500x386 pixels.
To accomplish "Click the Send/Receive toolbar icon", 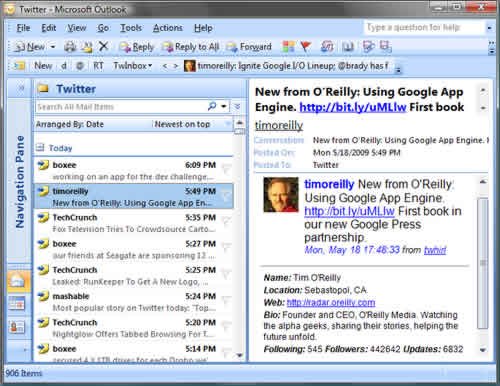I will pos(327,47).
